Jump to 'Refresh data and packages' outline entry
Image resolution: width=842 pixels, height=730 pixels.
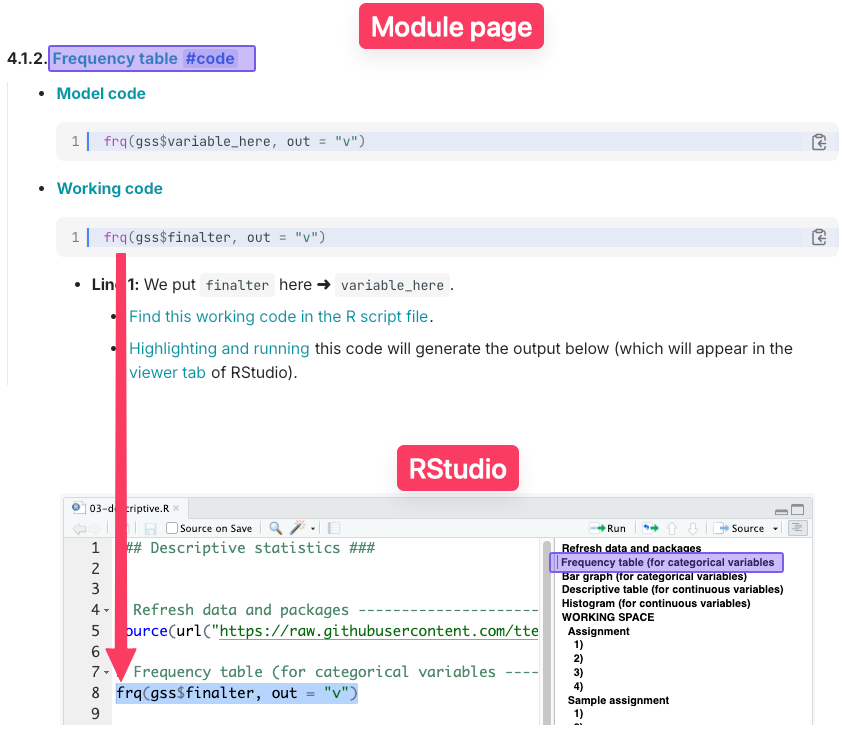click(x=631, y=548)
